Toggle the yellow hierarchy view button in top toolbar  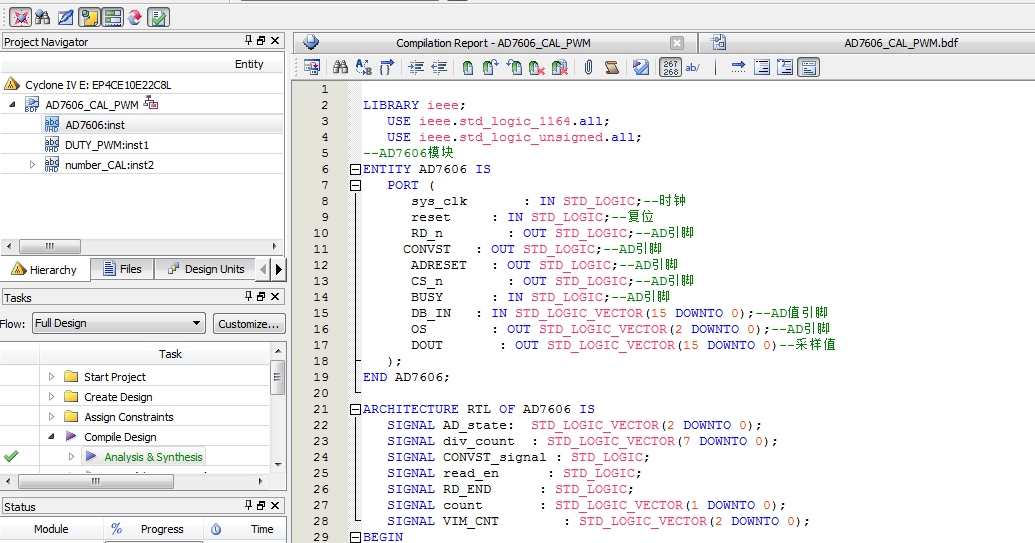pos(89,16)
